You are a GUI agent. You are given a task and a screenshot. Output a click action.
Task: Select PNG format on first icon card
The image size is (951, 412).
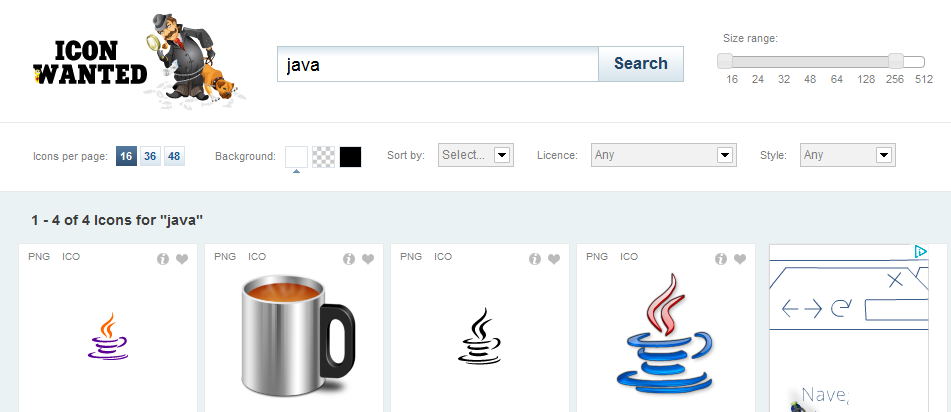(39, 257)
